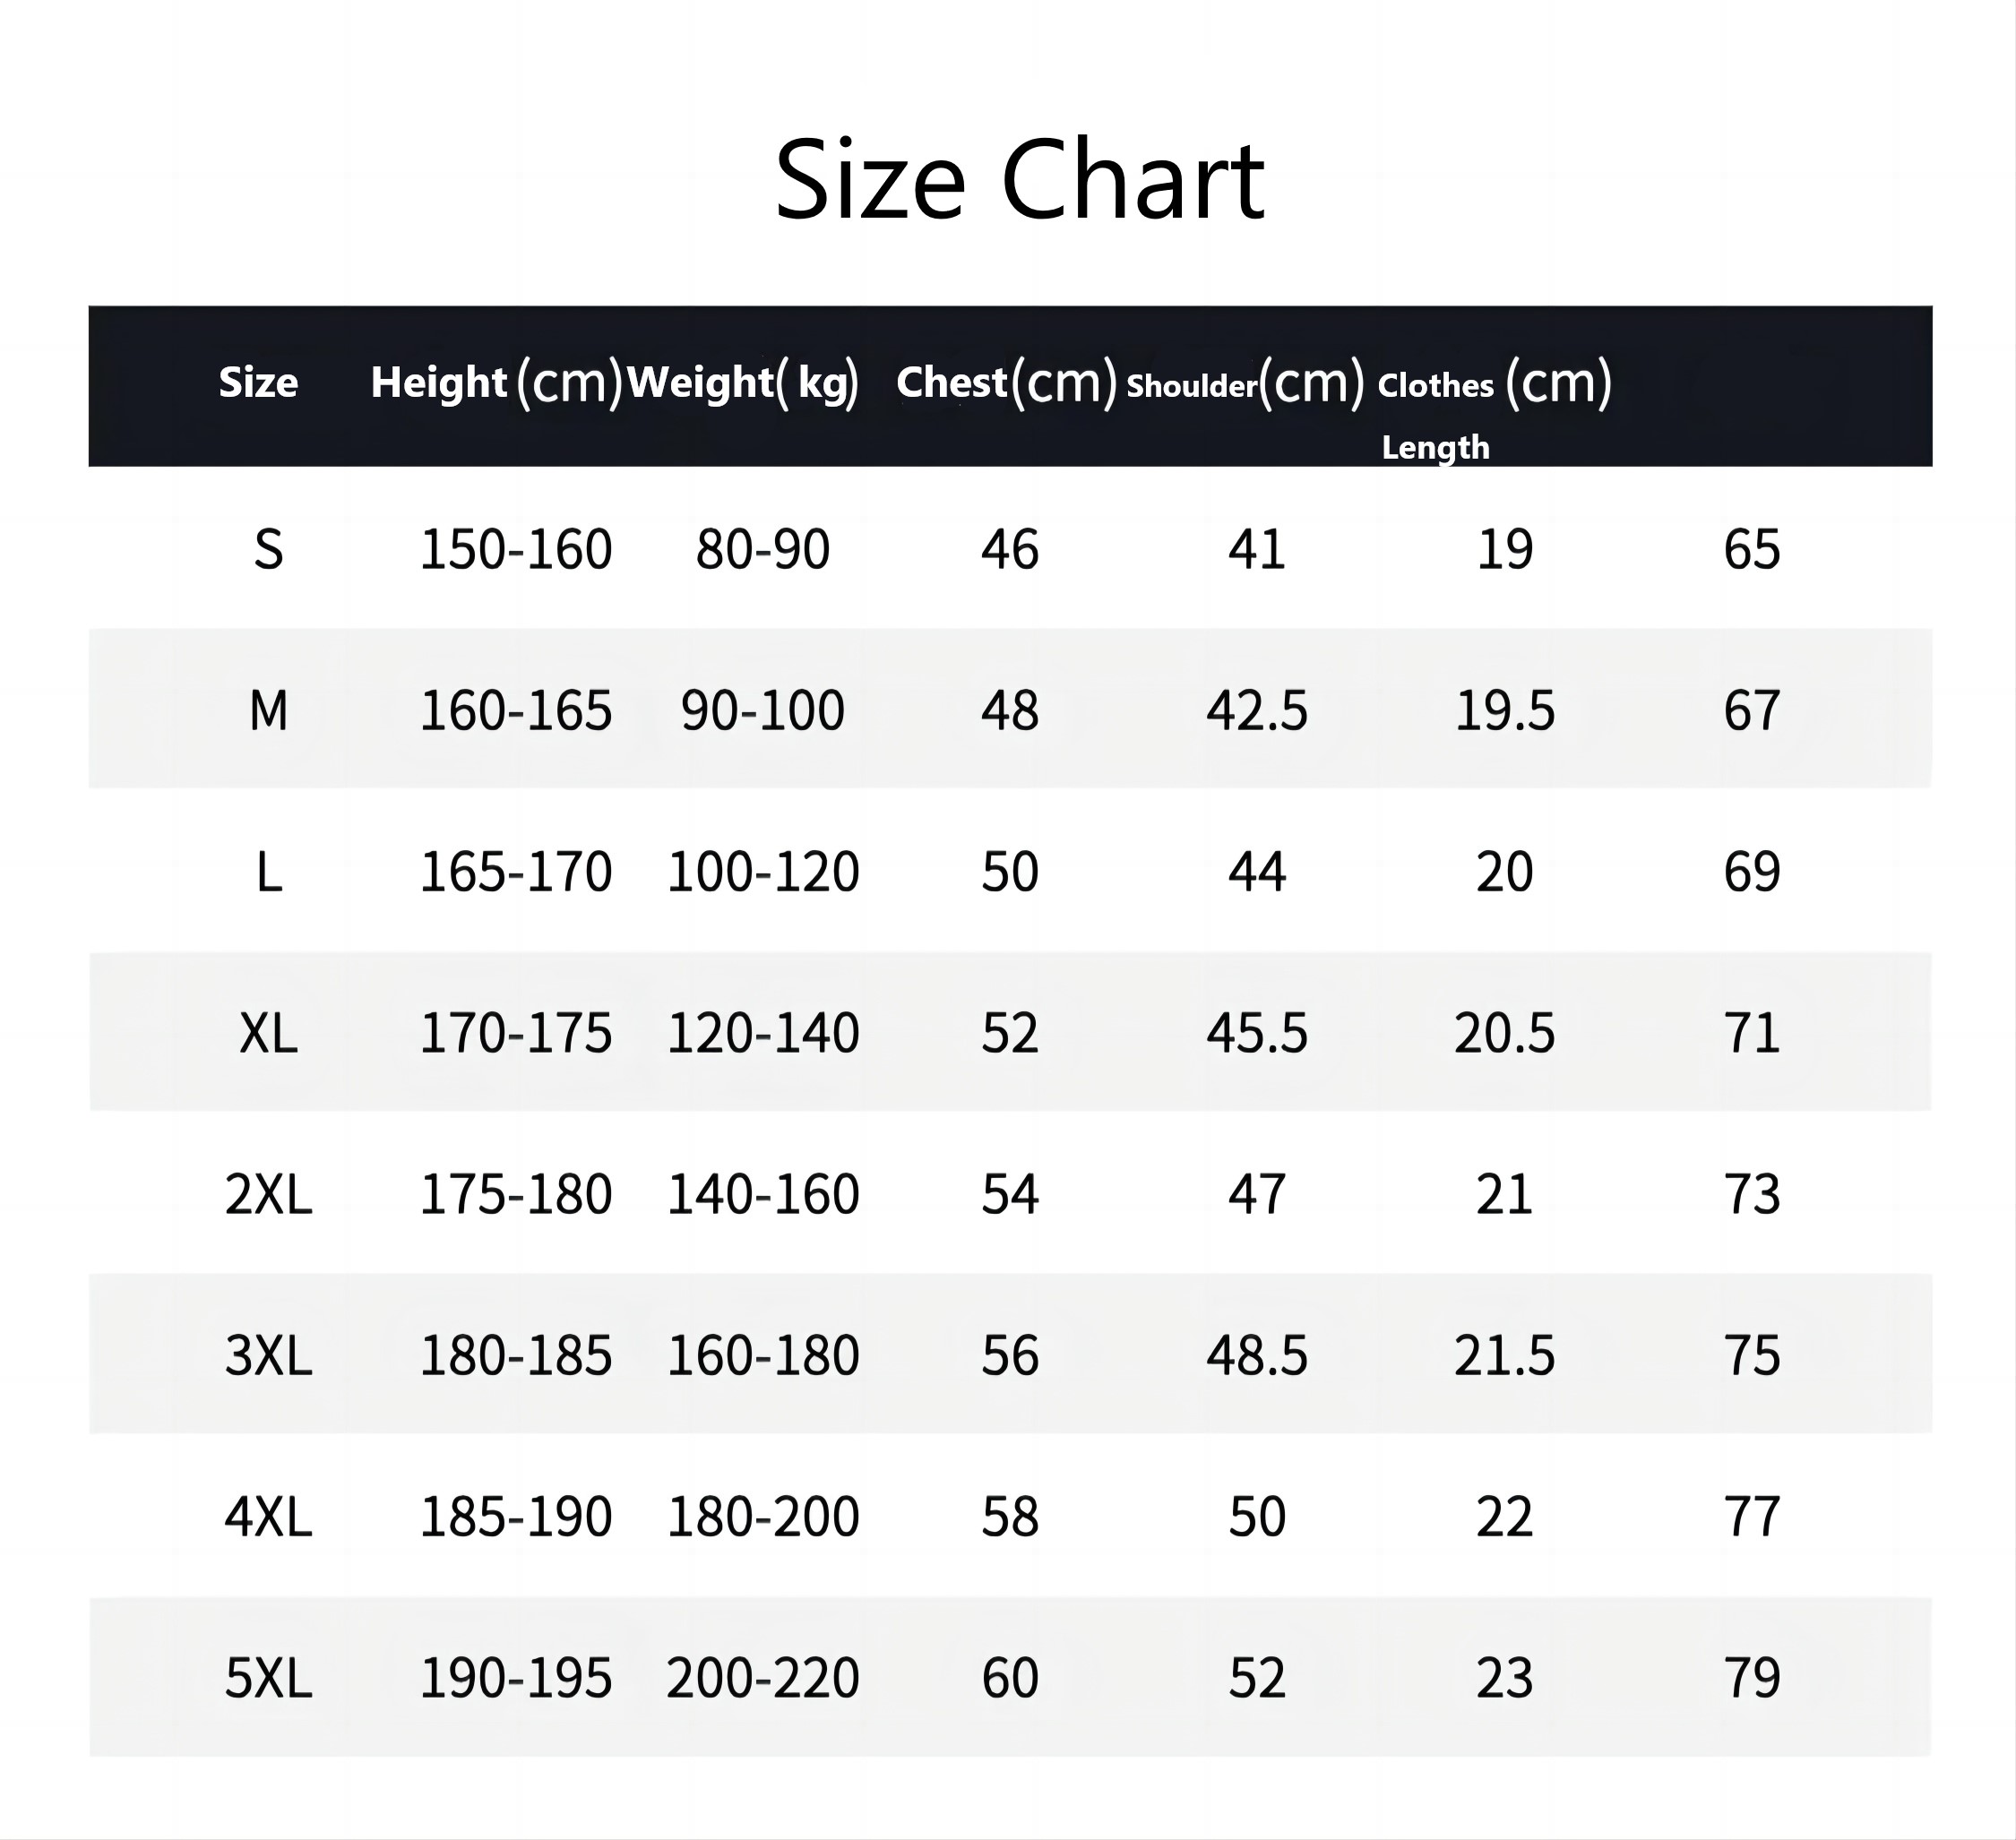Select the 3XL size row label
This screenshot has width=2016, height=1840.
(x=268, y=1355)
